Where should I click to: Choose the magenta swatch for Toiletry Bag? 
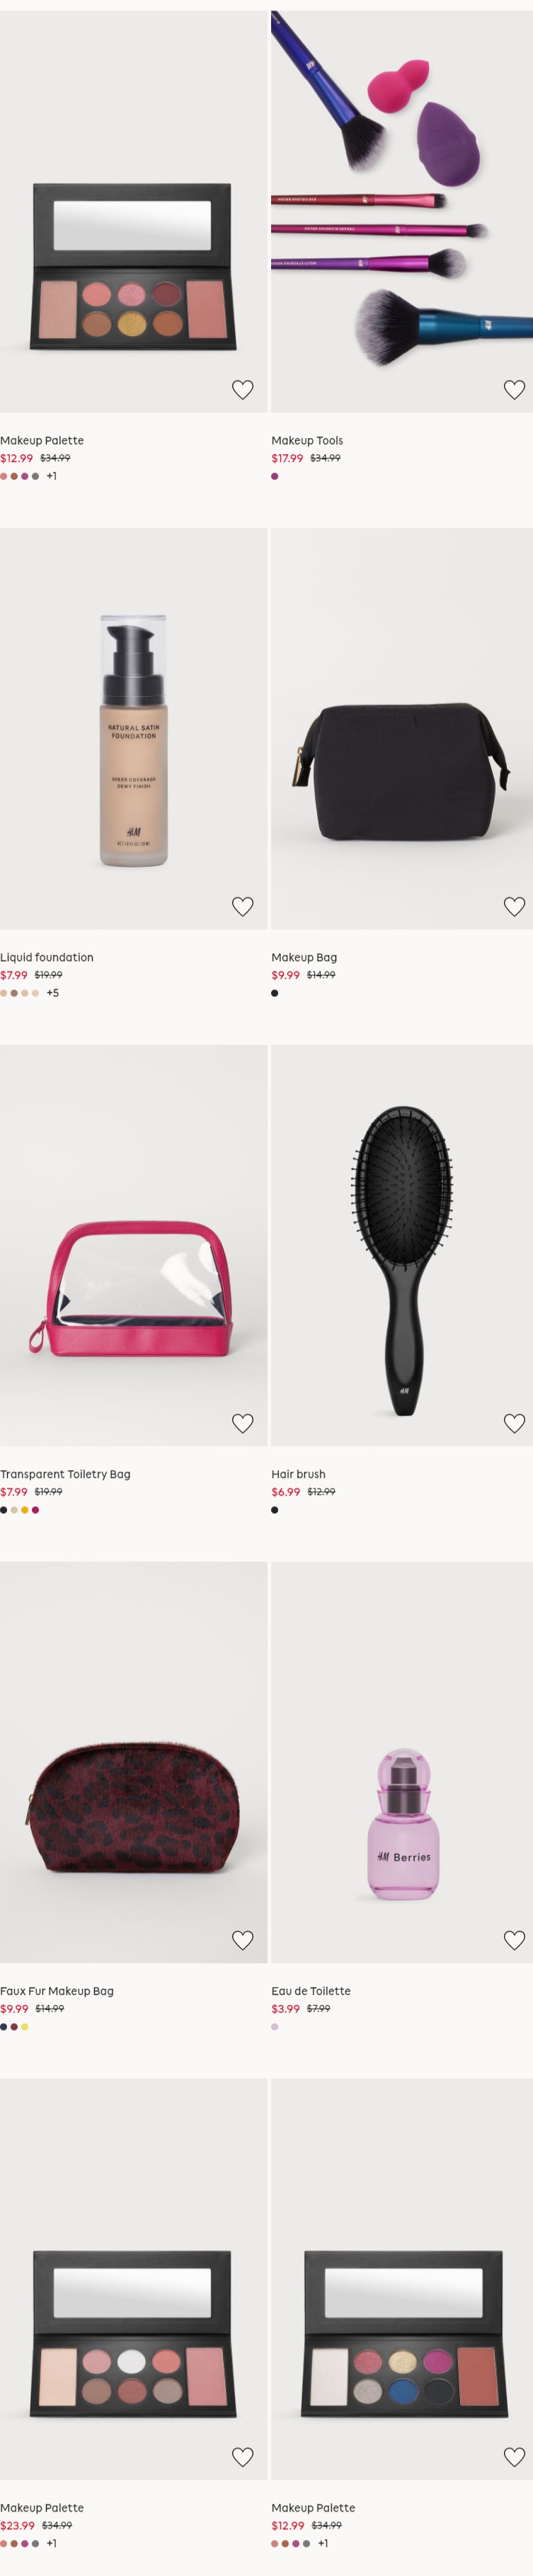[36, 1510]
